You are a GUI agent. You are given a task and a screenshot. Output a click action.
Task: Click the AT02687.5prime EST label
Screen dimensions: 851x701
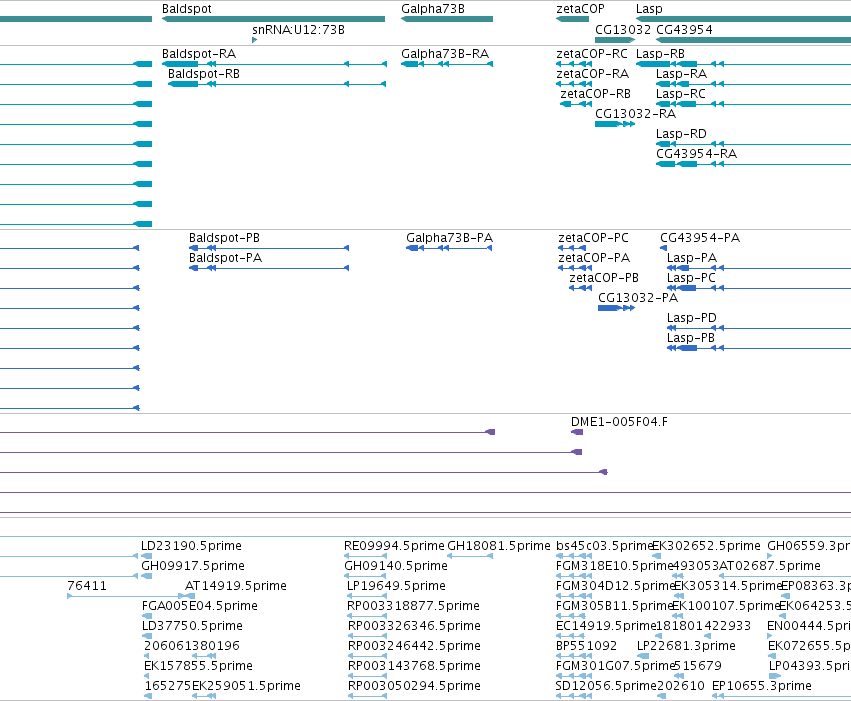(x=770, y=566)
